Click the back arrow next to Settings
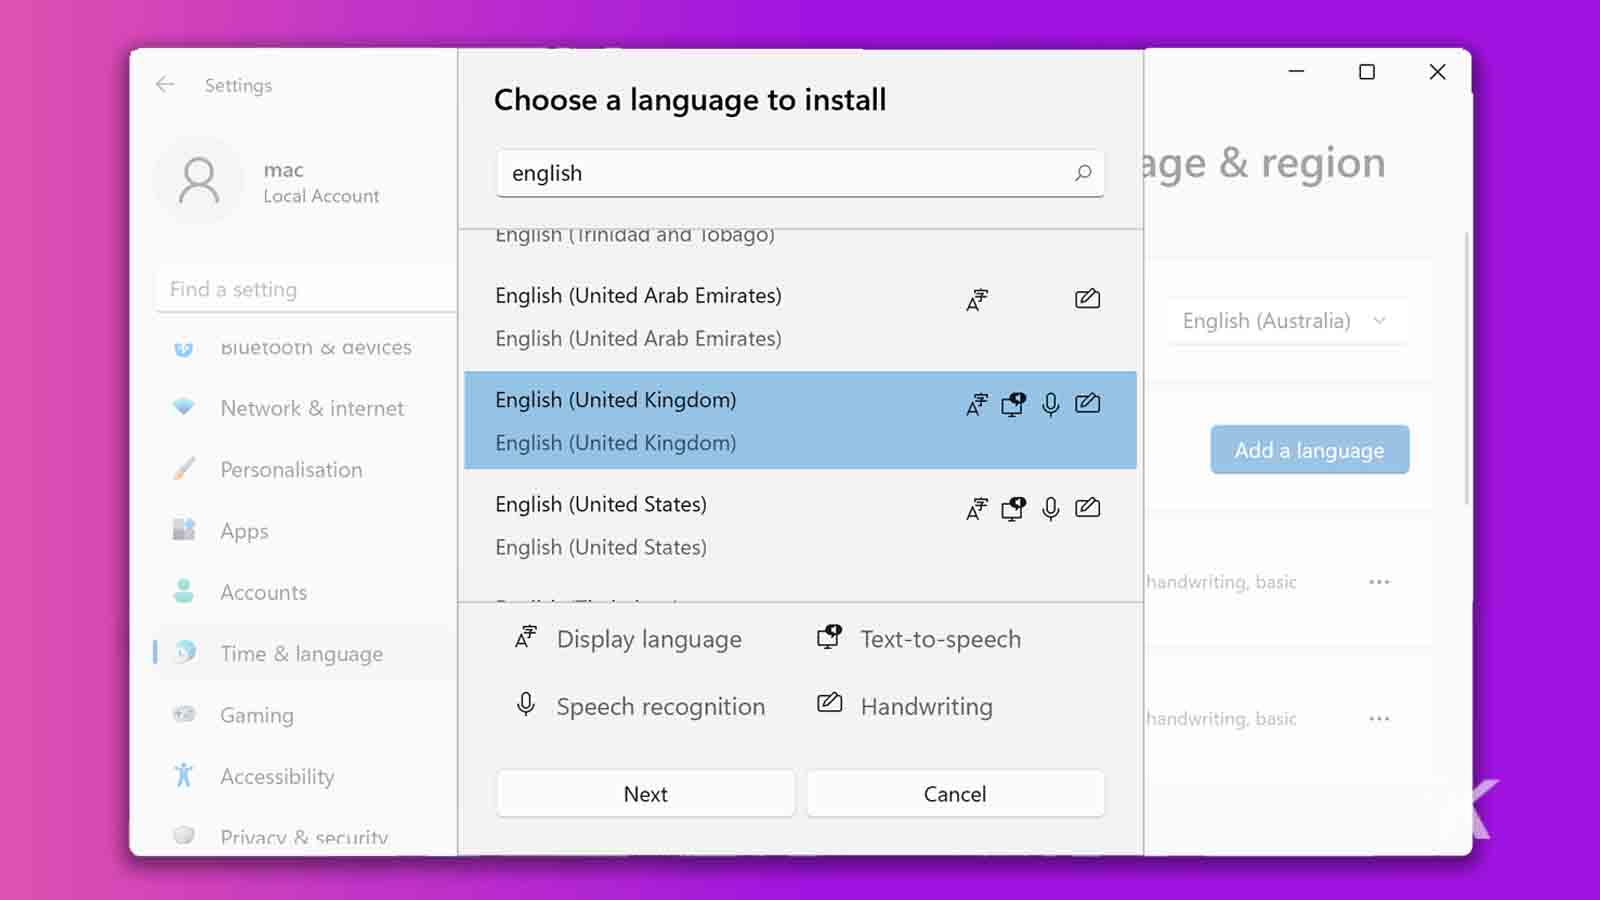The image size is (1600, 900). point(165,85)
